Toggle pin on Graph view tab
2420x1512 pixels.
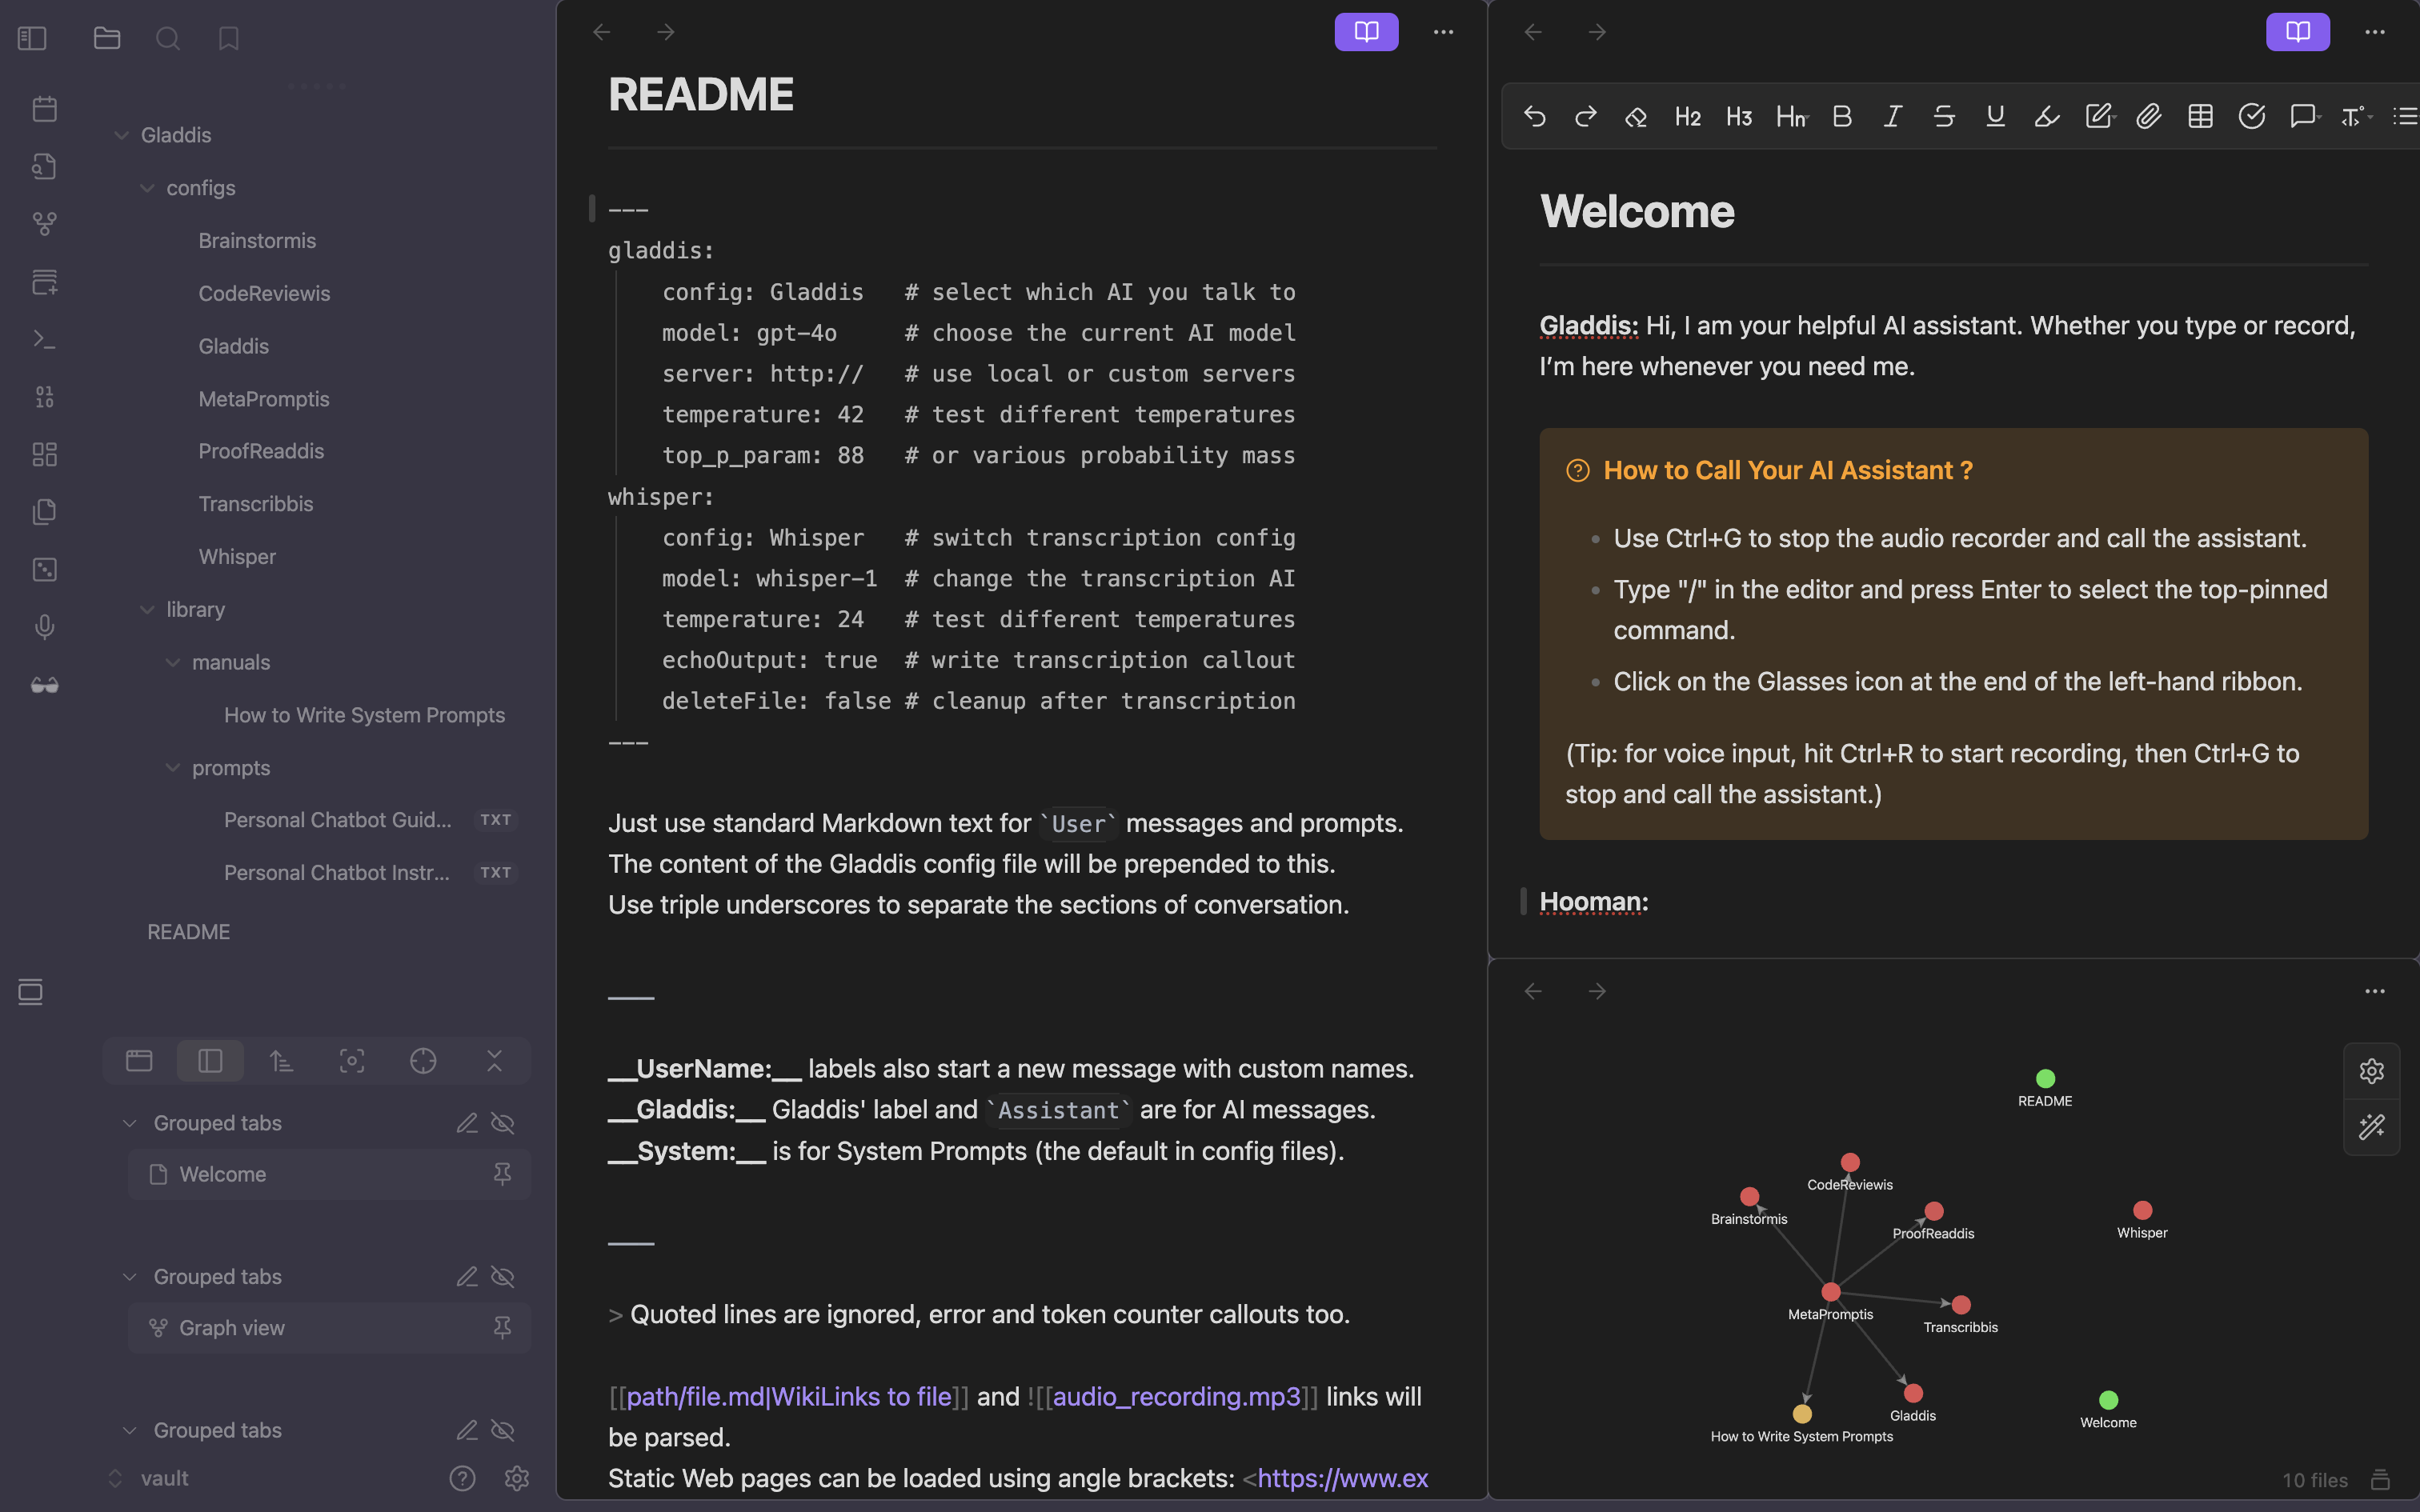pyautogui.click(x=502, y=1328)
